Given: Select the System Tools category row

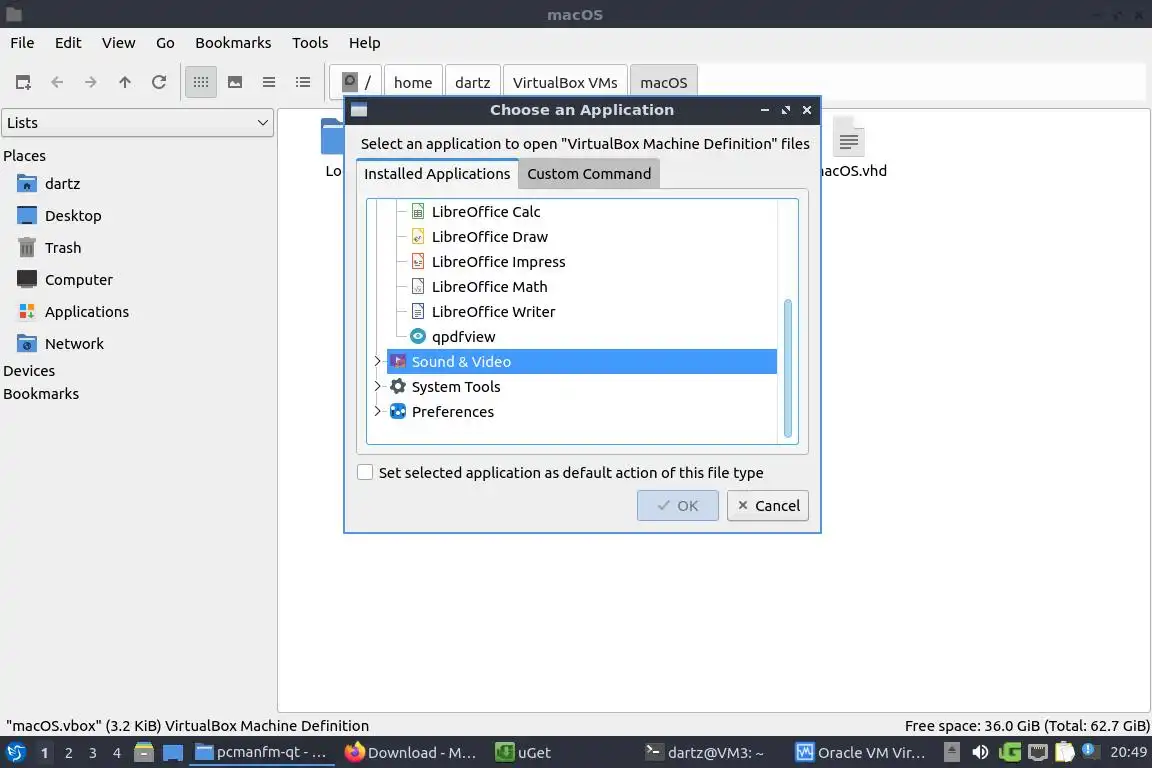Looking at the screenshot, I should pyautogui.click(x=581, y=387).
